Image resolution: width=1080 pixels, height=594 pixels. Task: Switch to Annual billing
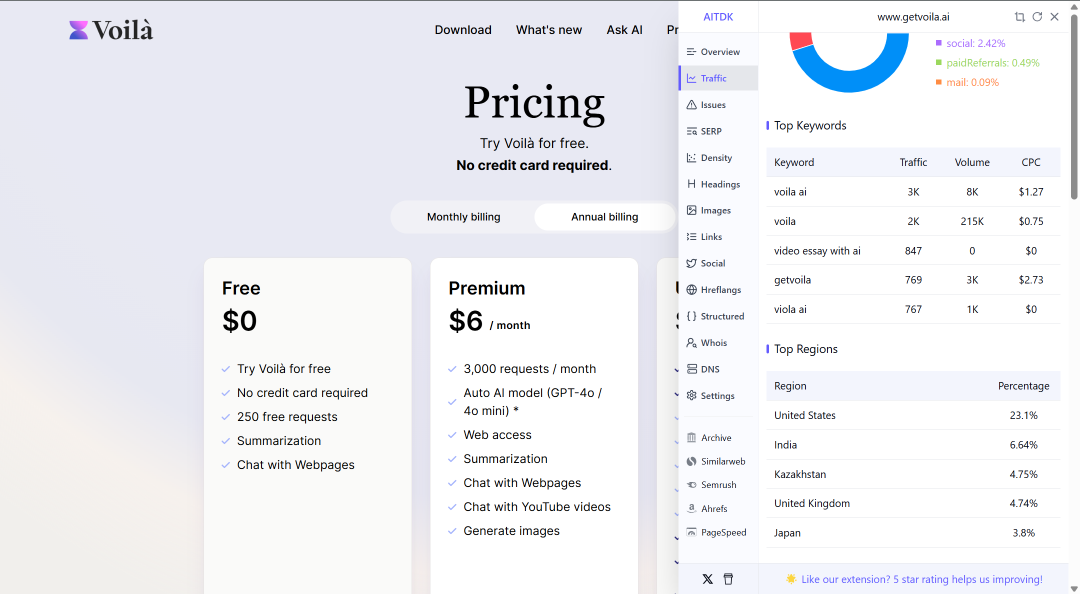(605, 216)
